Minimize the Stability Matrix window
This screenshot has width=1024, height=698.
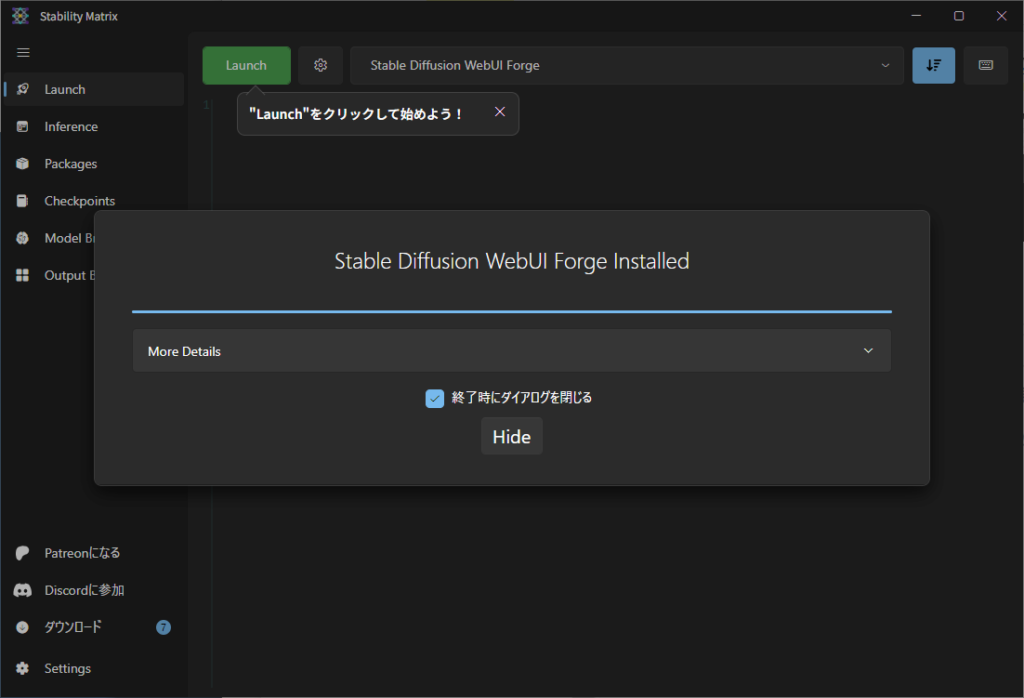point(916,16)
